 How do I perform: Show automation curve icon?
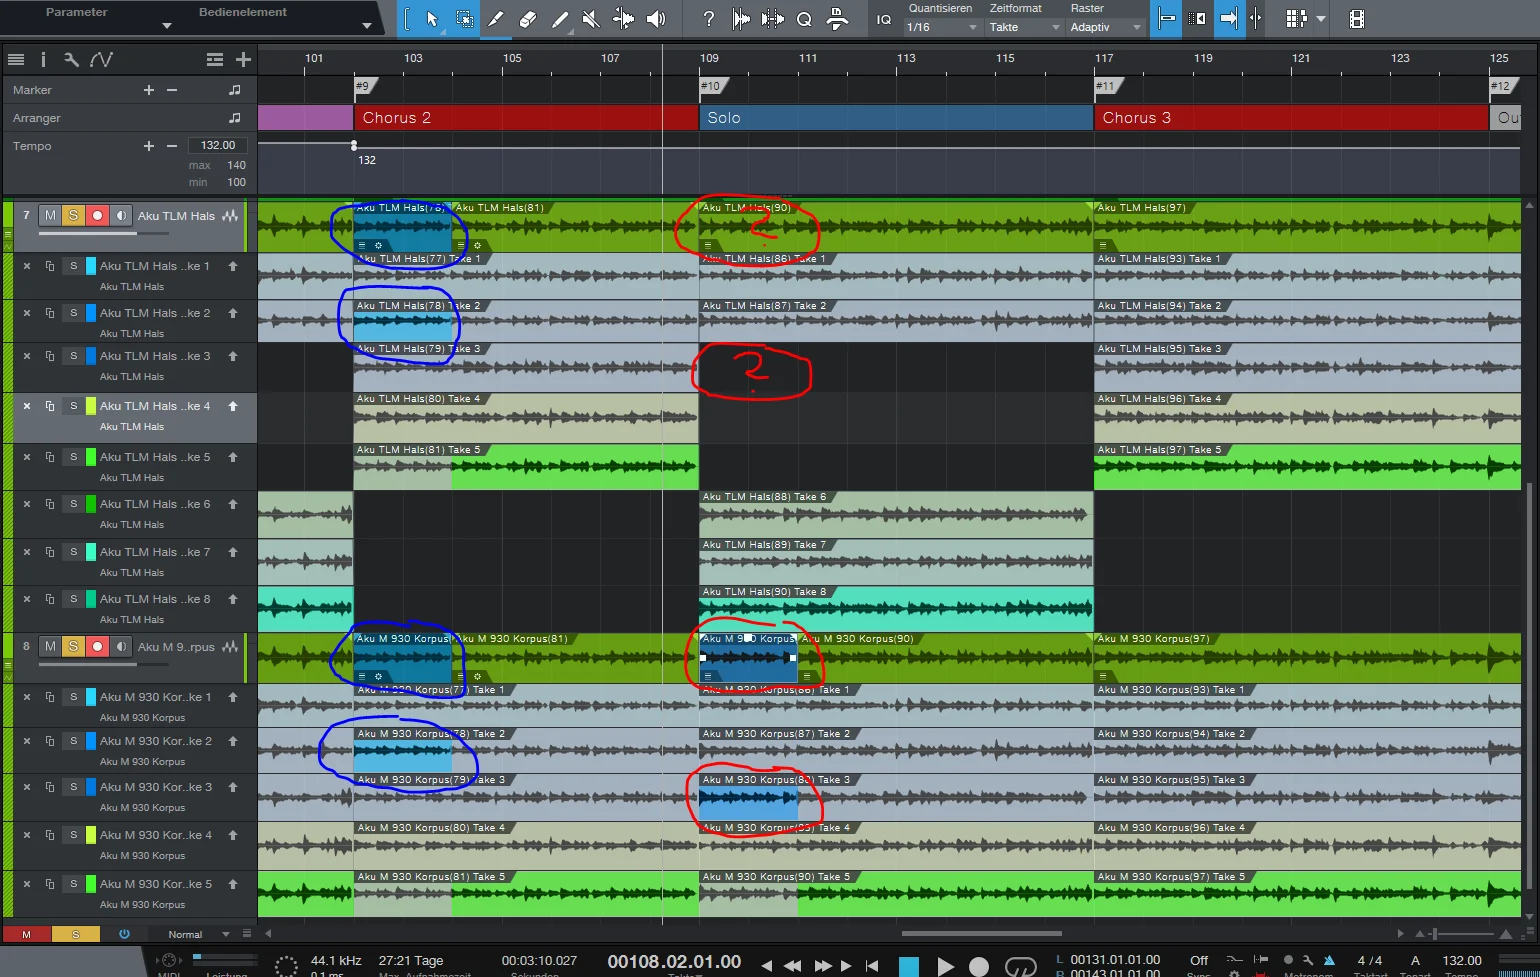[101, 60]
